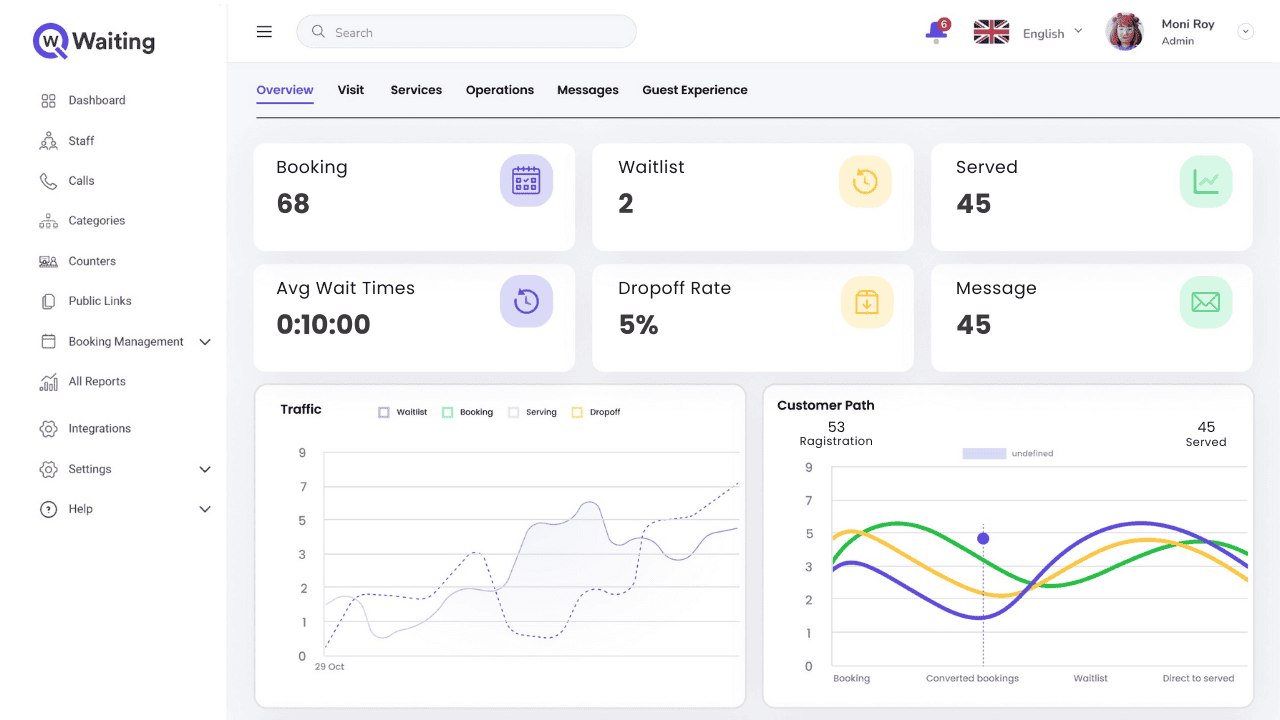Open the Calls section

pyautogui.click(x=80, y=180)
